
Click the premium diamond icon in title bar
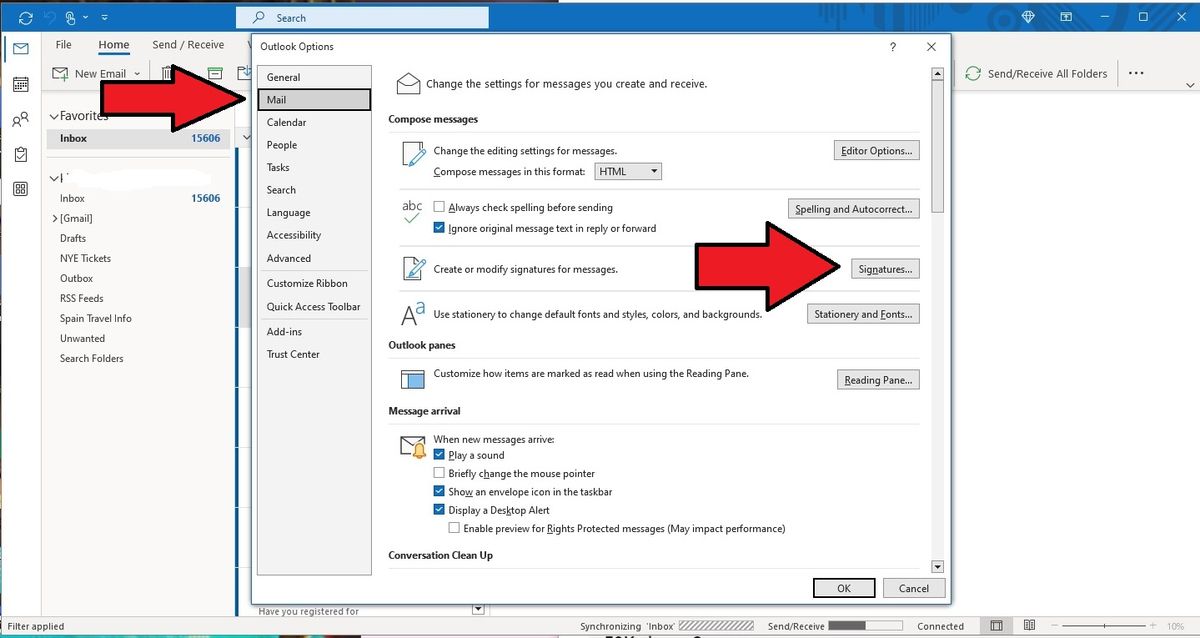[1030, 18]
